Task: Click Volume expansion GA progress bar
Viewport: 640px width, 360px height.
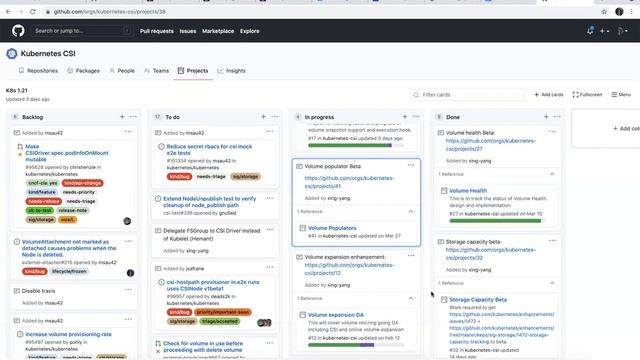Action: 356,345
